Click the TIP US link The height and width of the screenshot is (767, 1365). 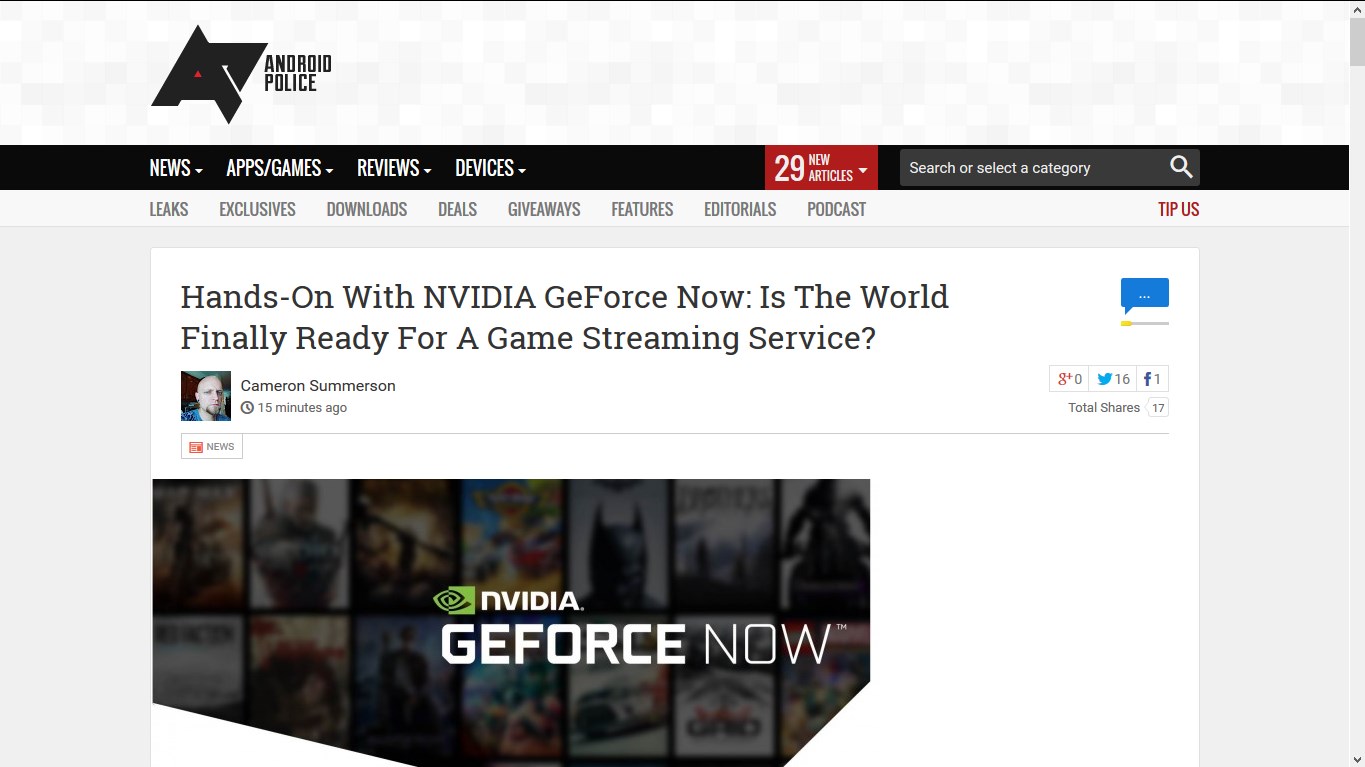(1178, 209)
